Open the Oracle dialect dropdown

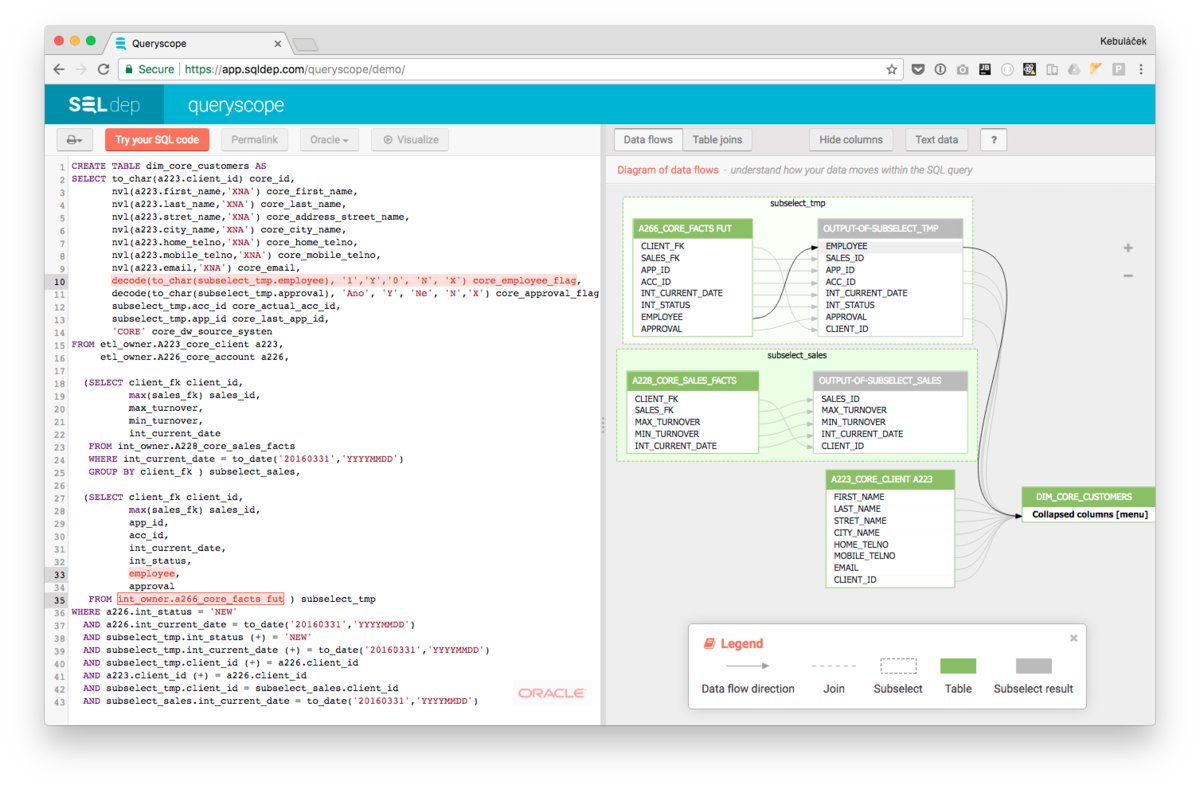click(x=330, y=139)
